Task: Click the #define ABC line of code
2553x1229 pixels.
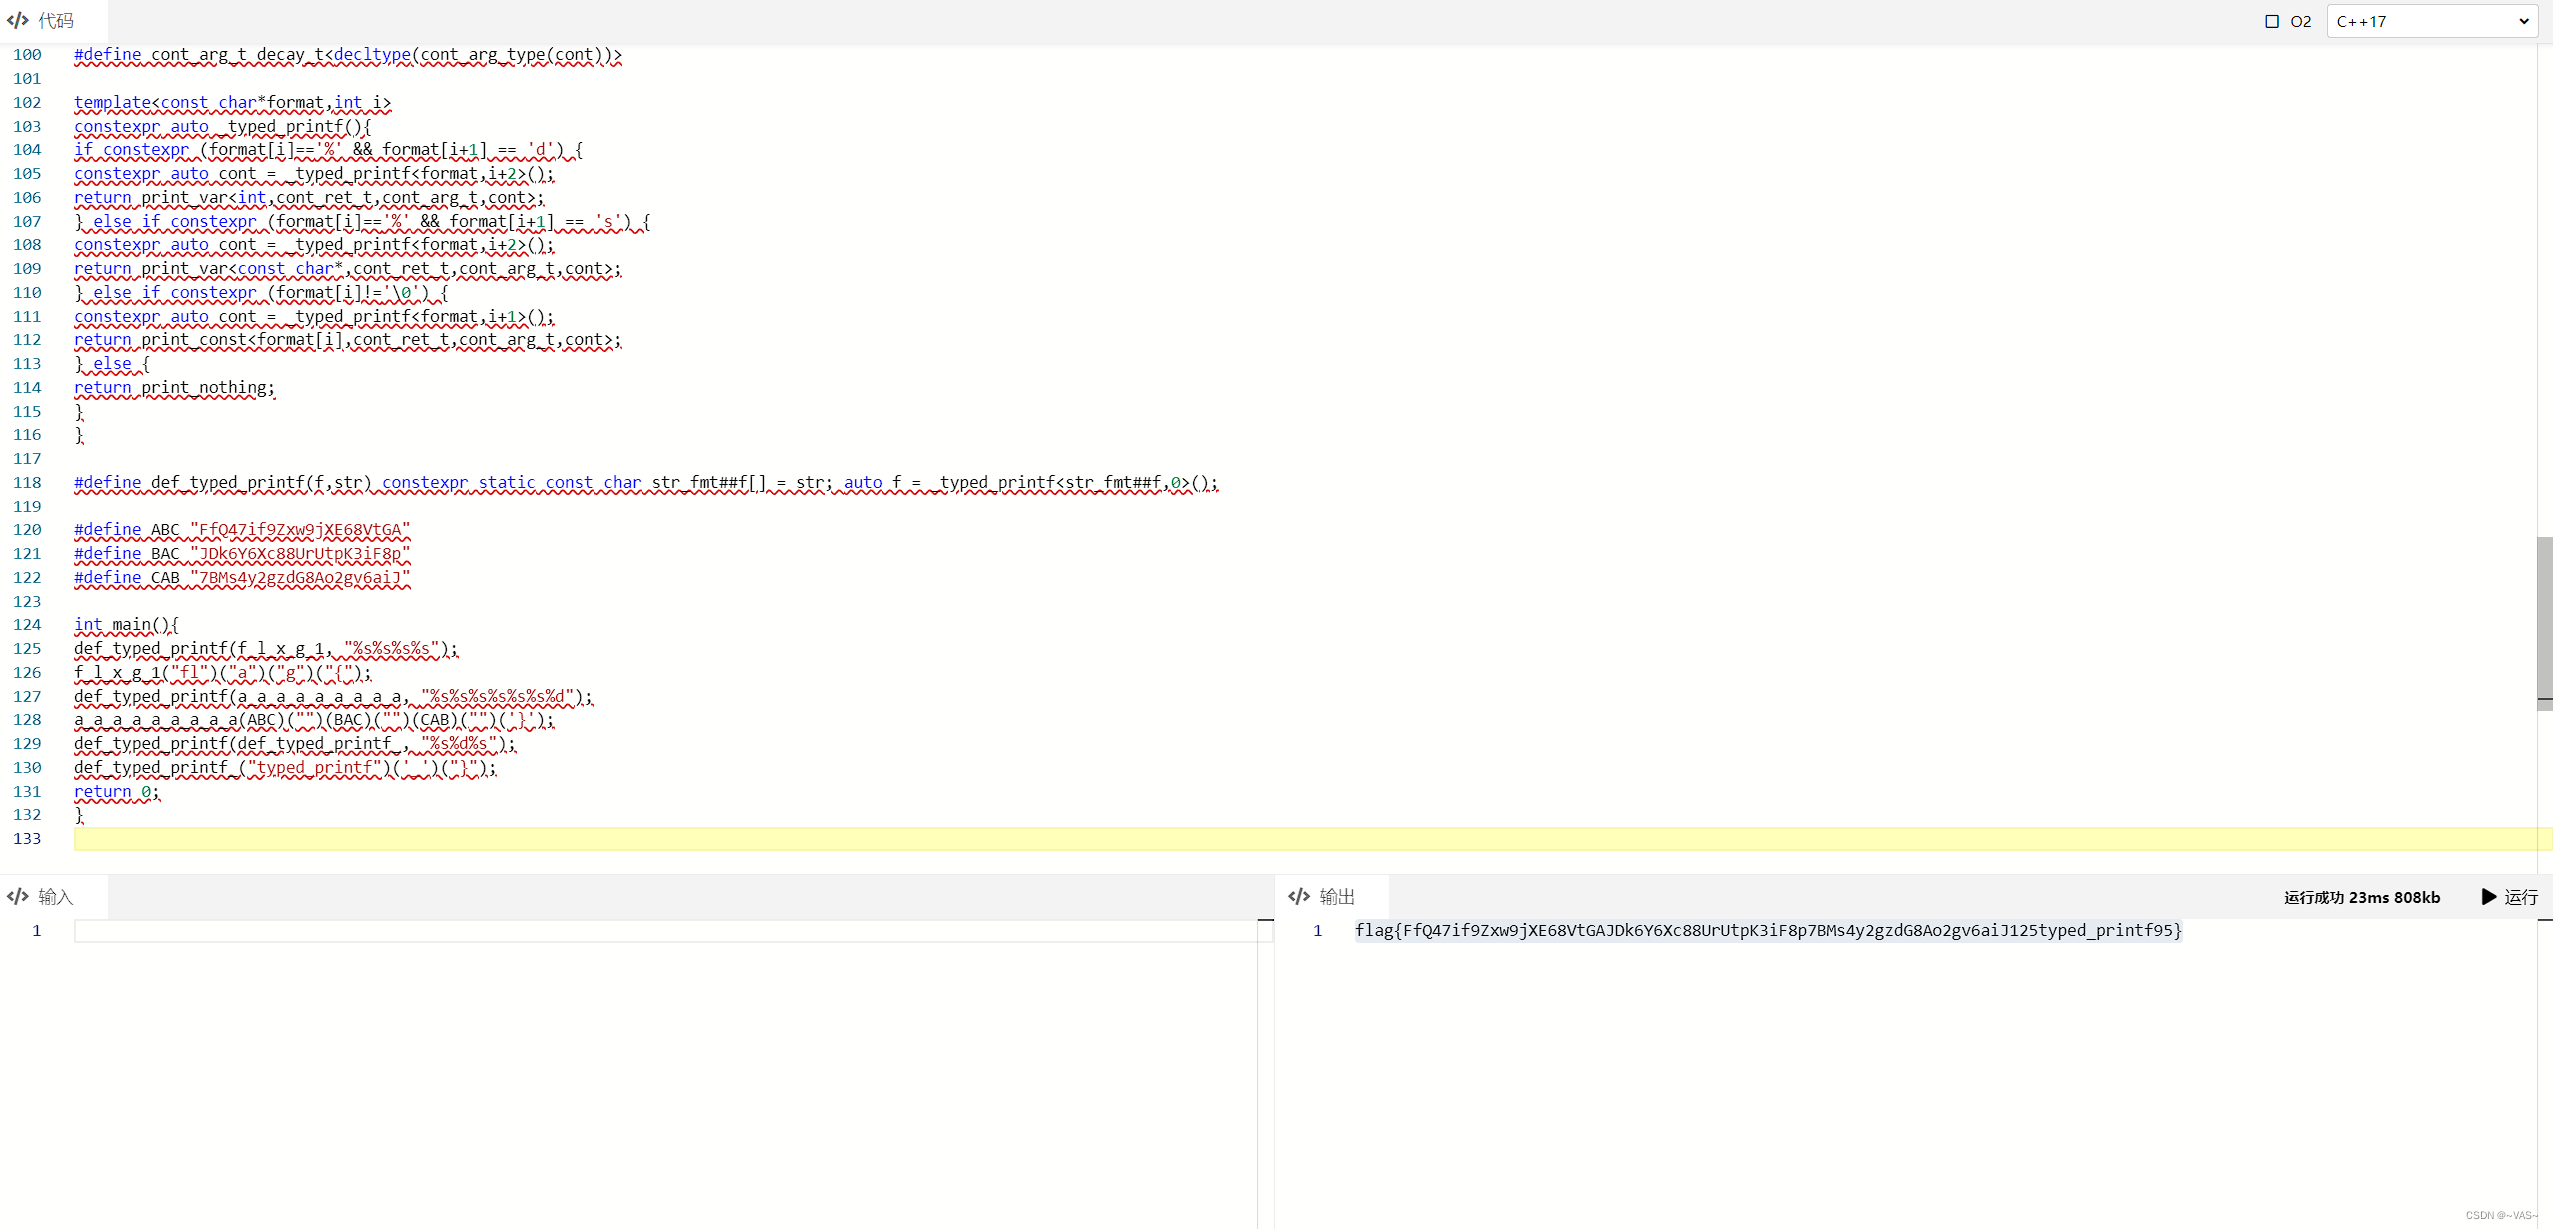Action: click(x=242, y=530)
